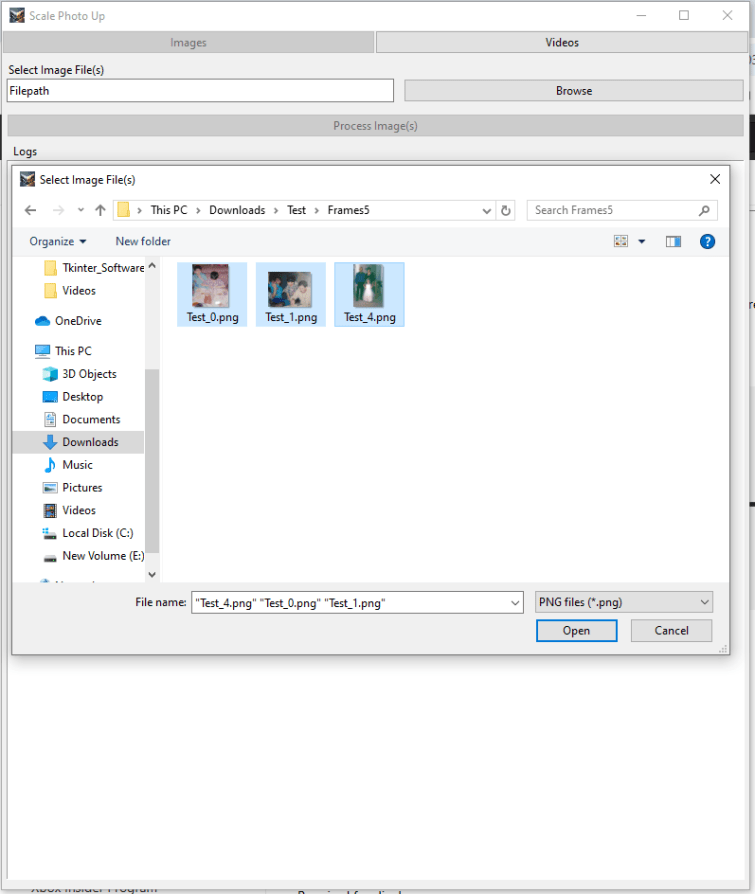The height and width of the screenshot is (894, 755).
Task: Open the PNG files type dropdown
Action: [623, 602]
